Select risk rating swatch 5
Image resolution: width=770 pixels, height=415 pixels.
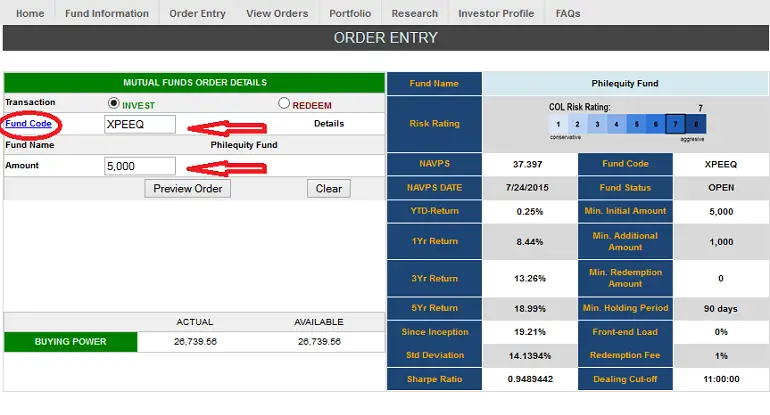[x=636, y=124]
